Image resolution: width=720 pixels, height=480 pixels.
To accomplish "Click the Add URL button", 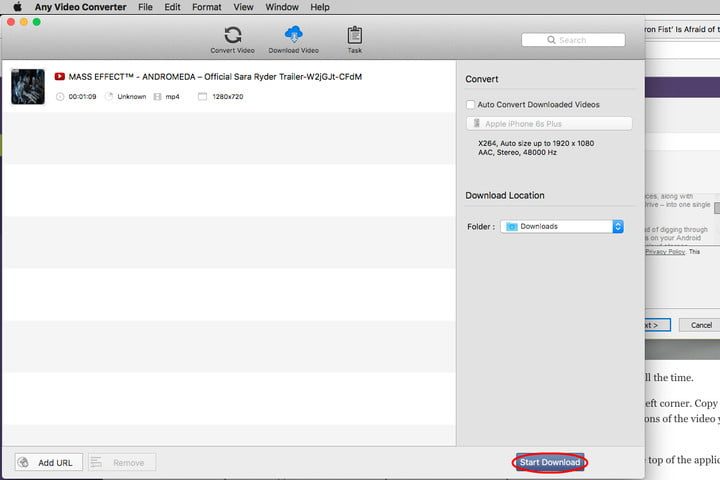I will point(48,462).
